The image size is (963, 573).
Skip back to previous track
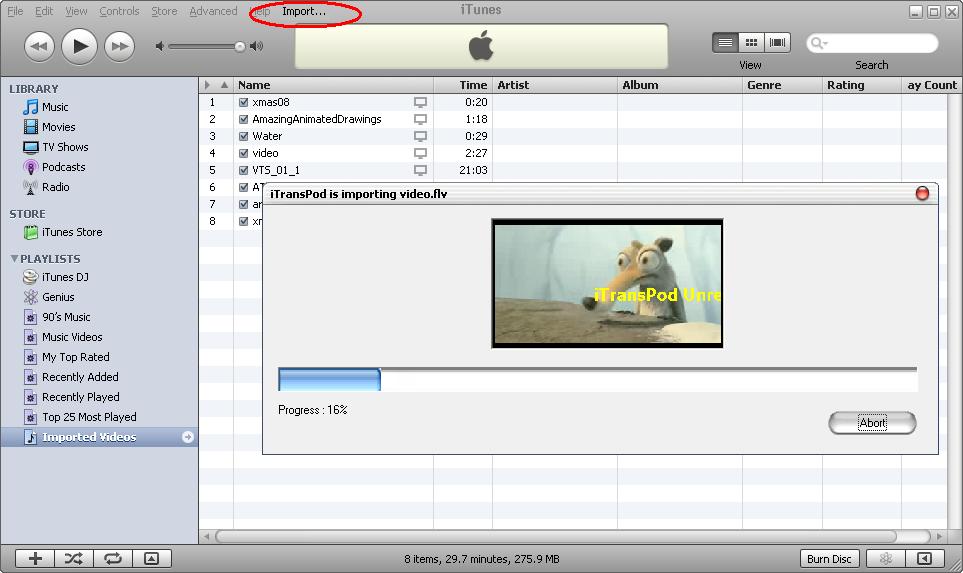coord(39,47)
